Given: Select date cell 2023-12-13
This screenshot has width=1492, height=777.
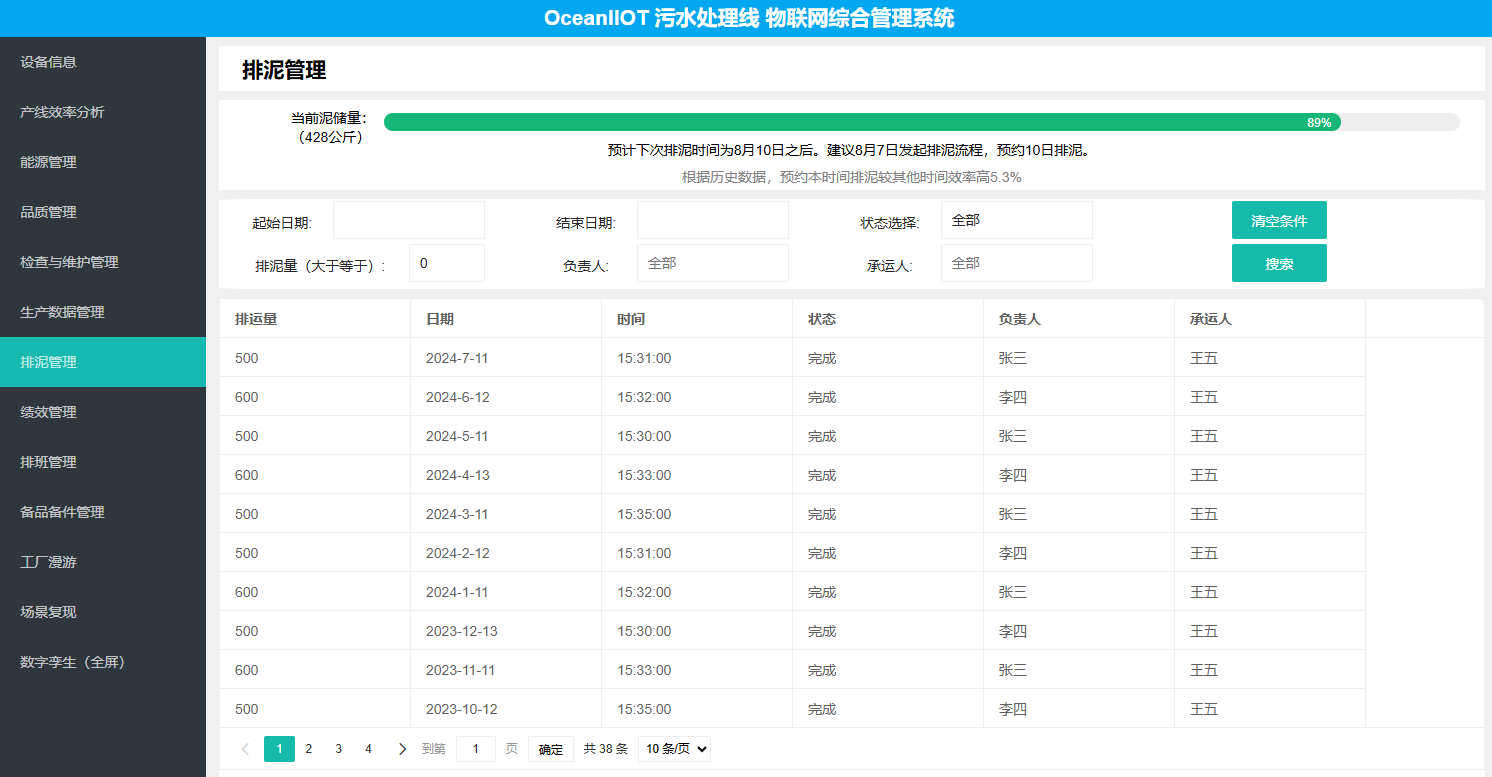Looking at the screenshot, I should tap(506, 631).
